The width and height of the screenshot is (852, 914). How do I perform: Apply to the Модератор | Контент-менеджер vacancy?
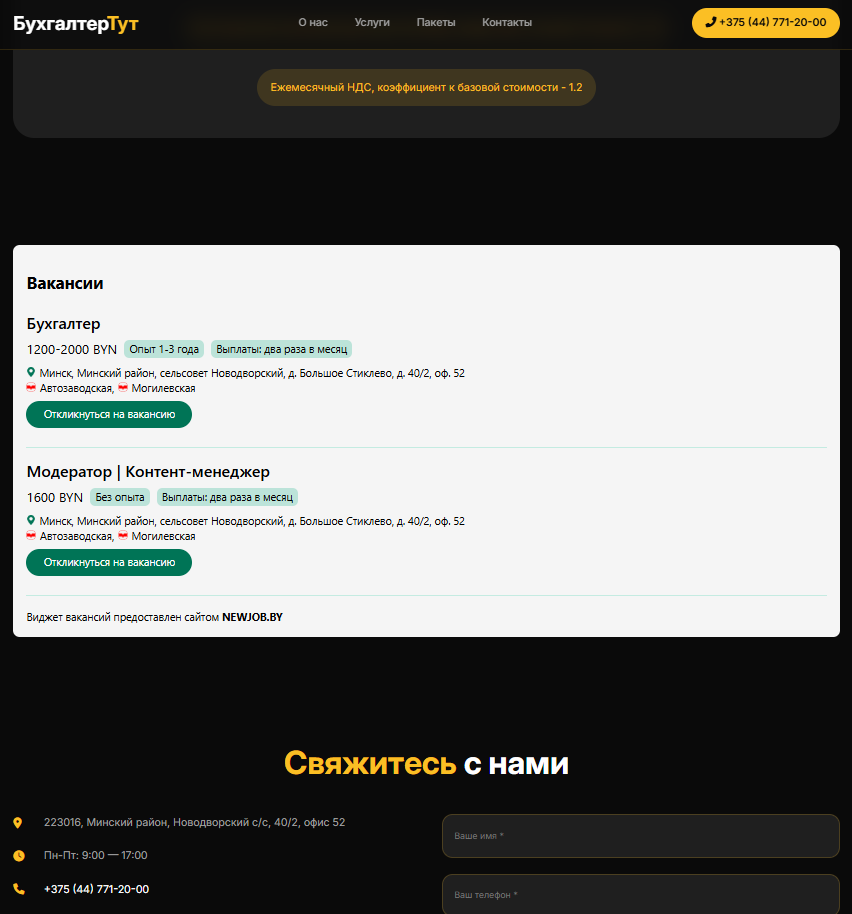(x=109, y=562)
